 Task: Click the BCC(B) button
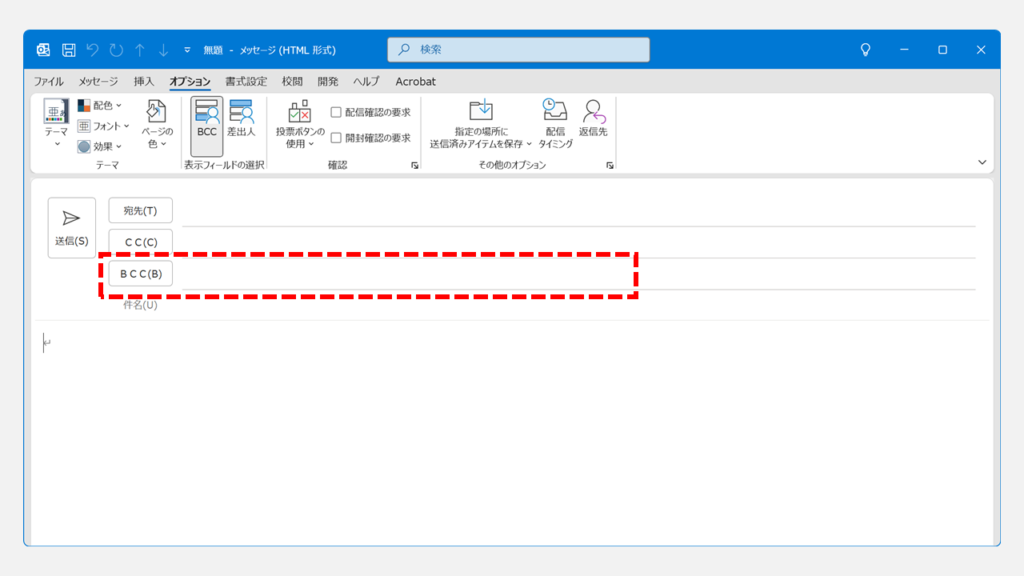(x=140, y=274)
